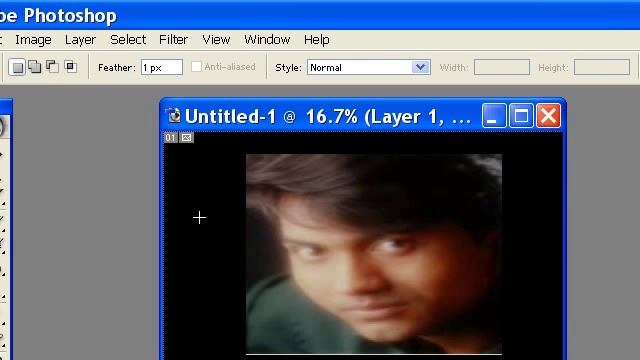Maximize the Untitled-1 document window
Viewport: 640px width, 360px height.
coord(521,116)
